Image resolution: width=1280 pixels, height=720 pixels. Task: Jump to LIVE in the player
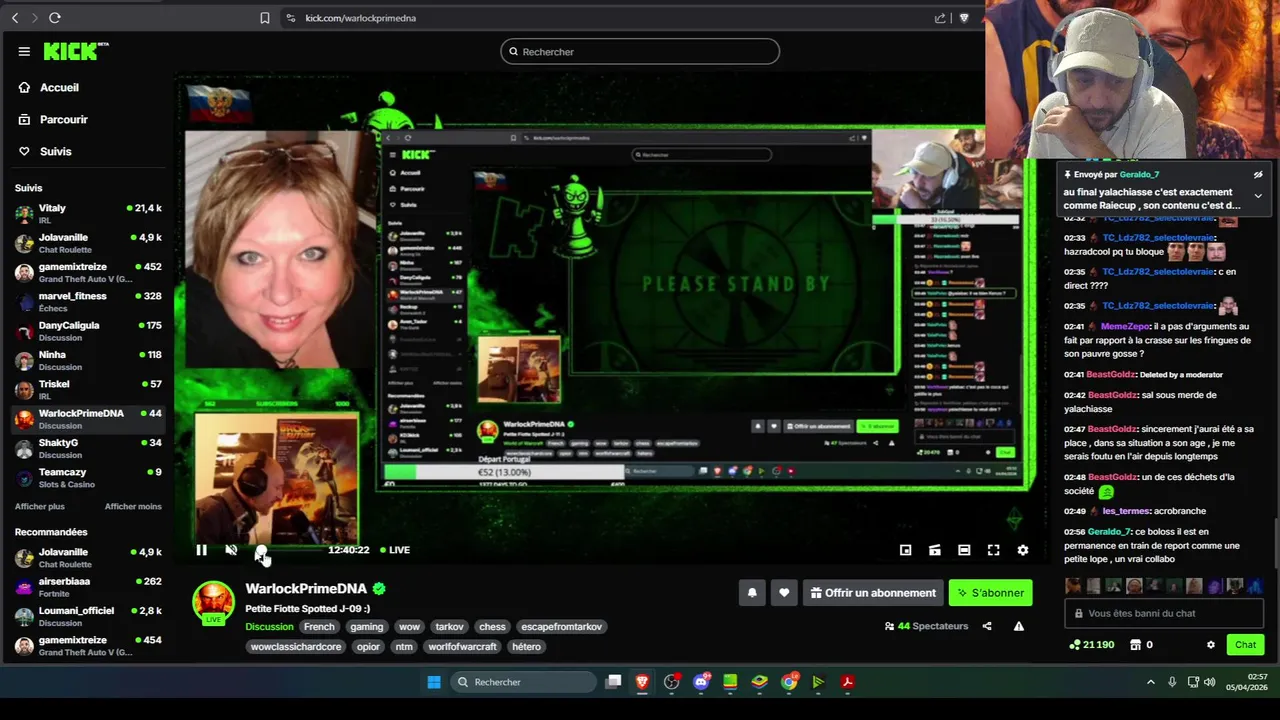(x=394, y=550)
